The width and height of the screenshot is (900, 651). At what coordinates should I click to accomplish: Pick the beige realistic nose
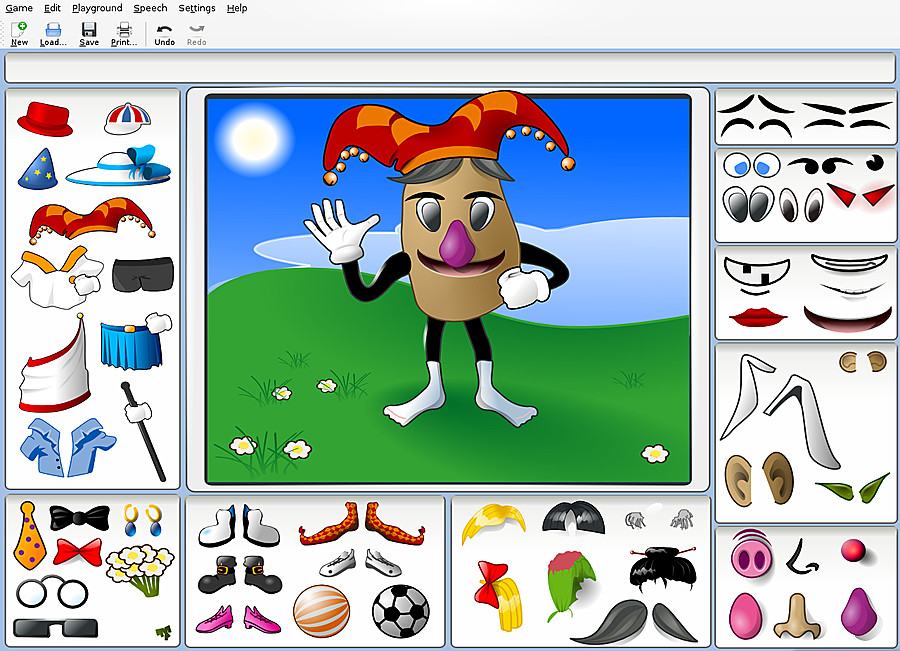click(798, 617)
